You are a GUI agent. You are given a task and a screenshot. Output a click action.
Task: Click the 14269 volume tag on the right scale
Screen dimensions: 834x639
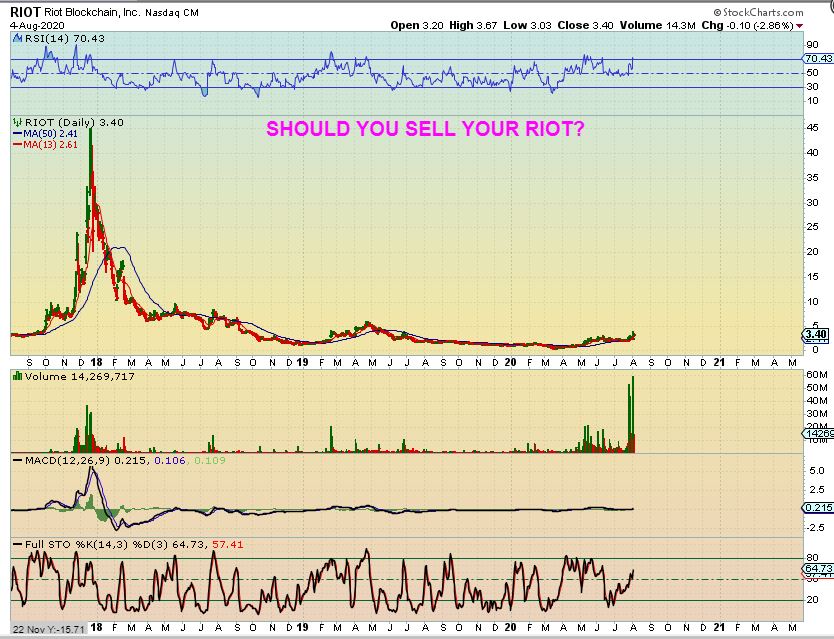click(x=818, y=434)
